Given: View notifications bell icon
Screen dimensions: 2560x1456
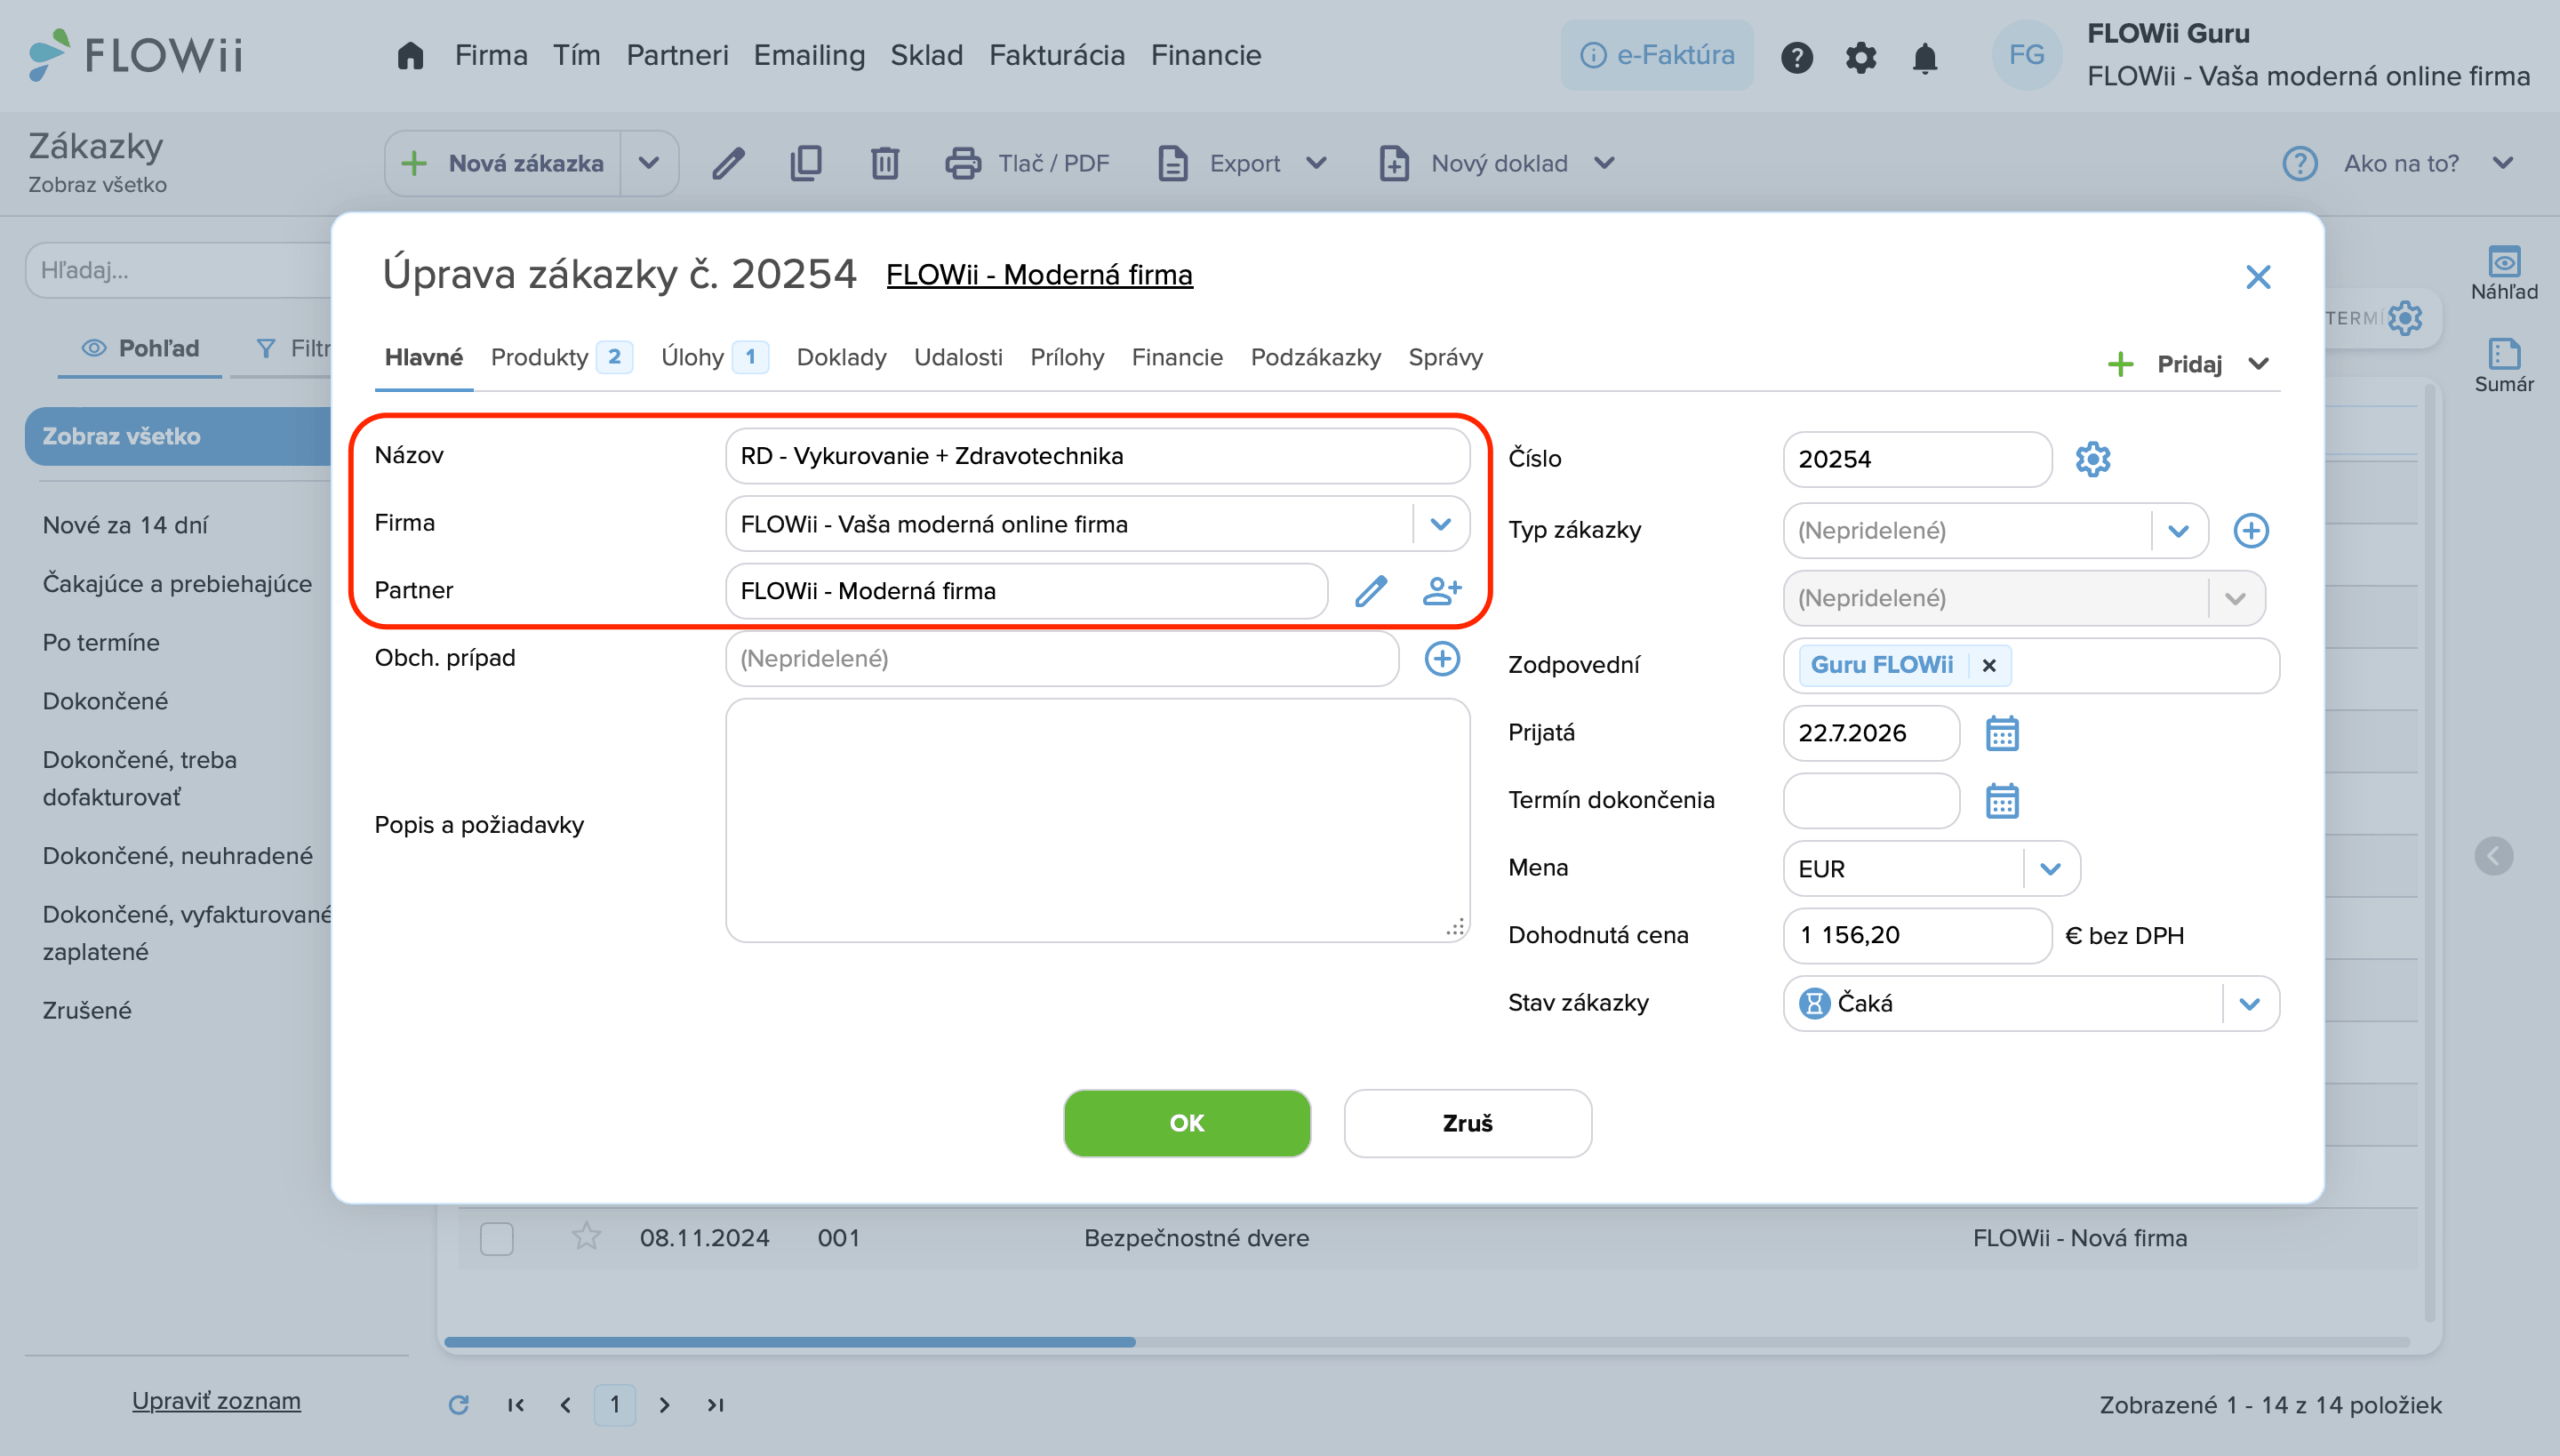Looking at the screenshot, I should click(x=1924, y=57).
